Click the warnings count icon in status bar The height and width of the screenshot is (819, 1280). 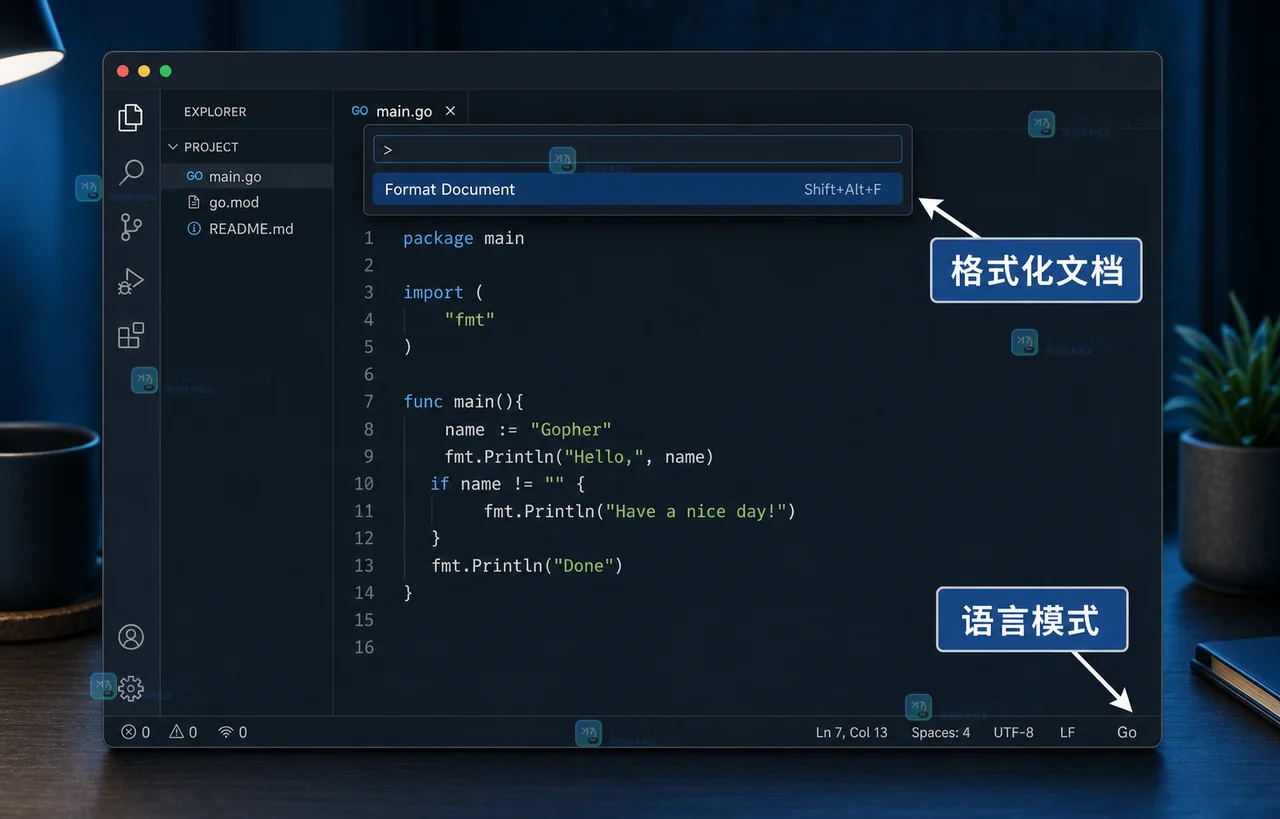pyautogui.click(x=177, y=732)
